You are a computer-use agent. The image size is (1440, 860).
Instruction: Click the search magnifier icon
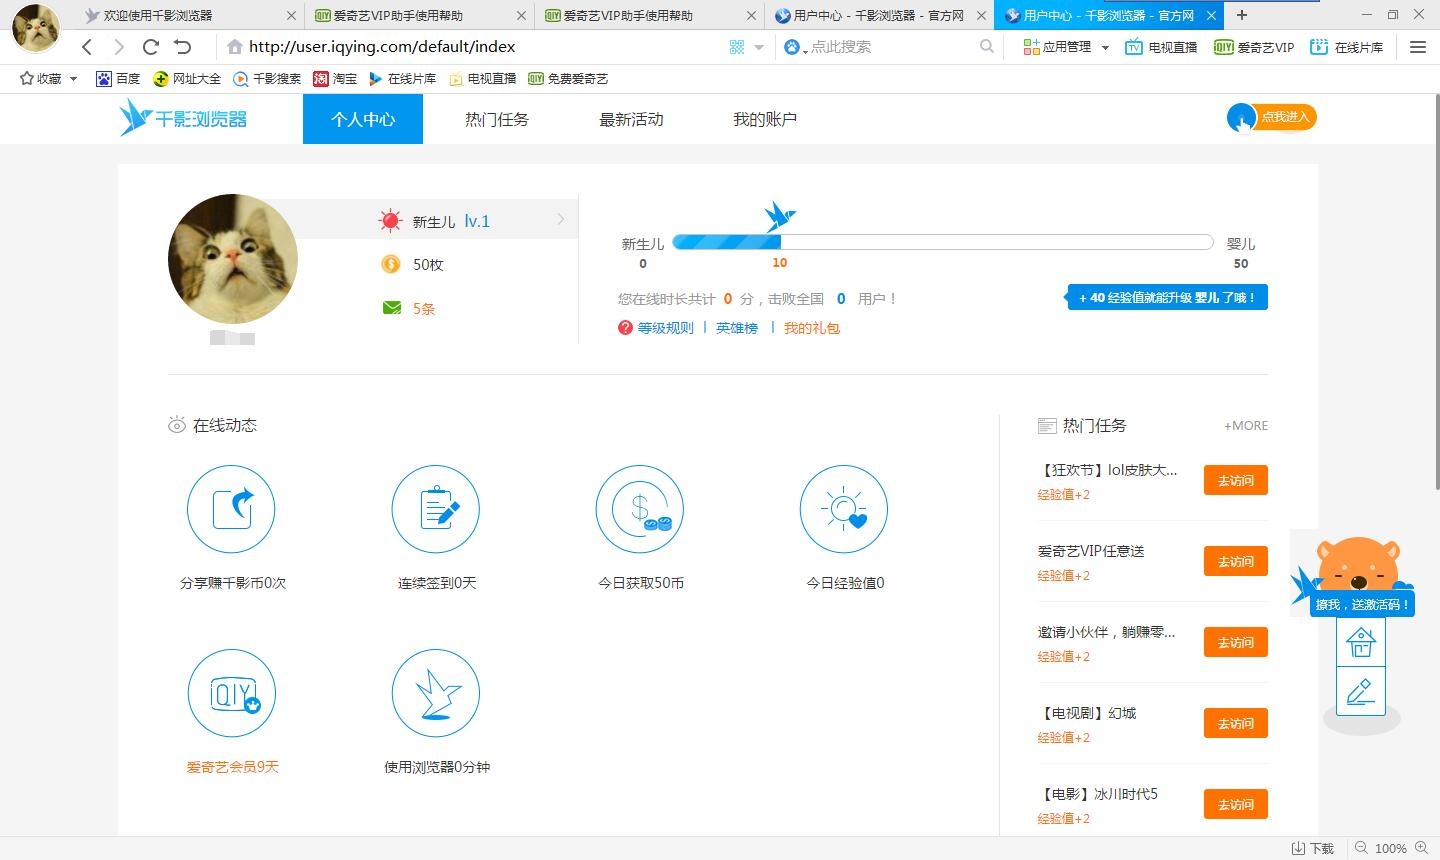click(987, 47)
